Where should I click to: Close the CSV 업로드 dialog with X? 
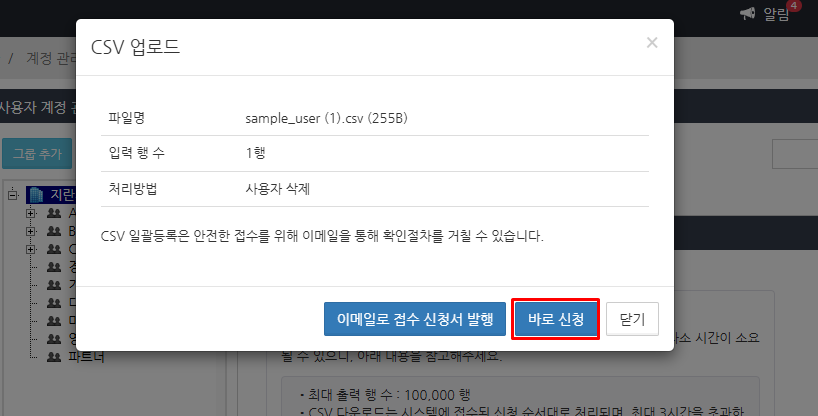tap(652, 43)
